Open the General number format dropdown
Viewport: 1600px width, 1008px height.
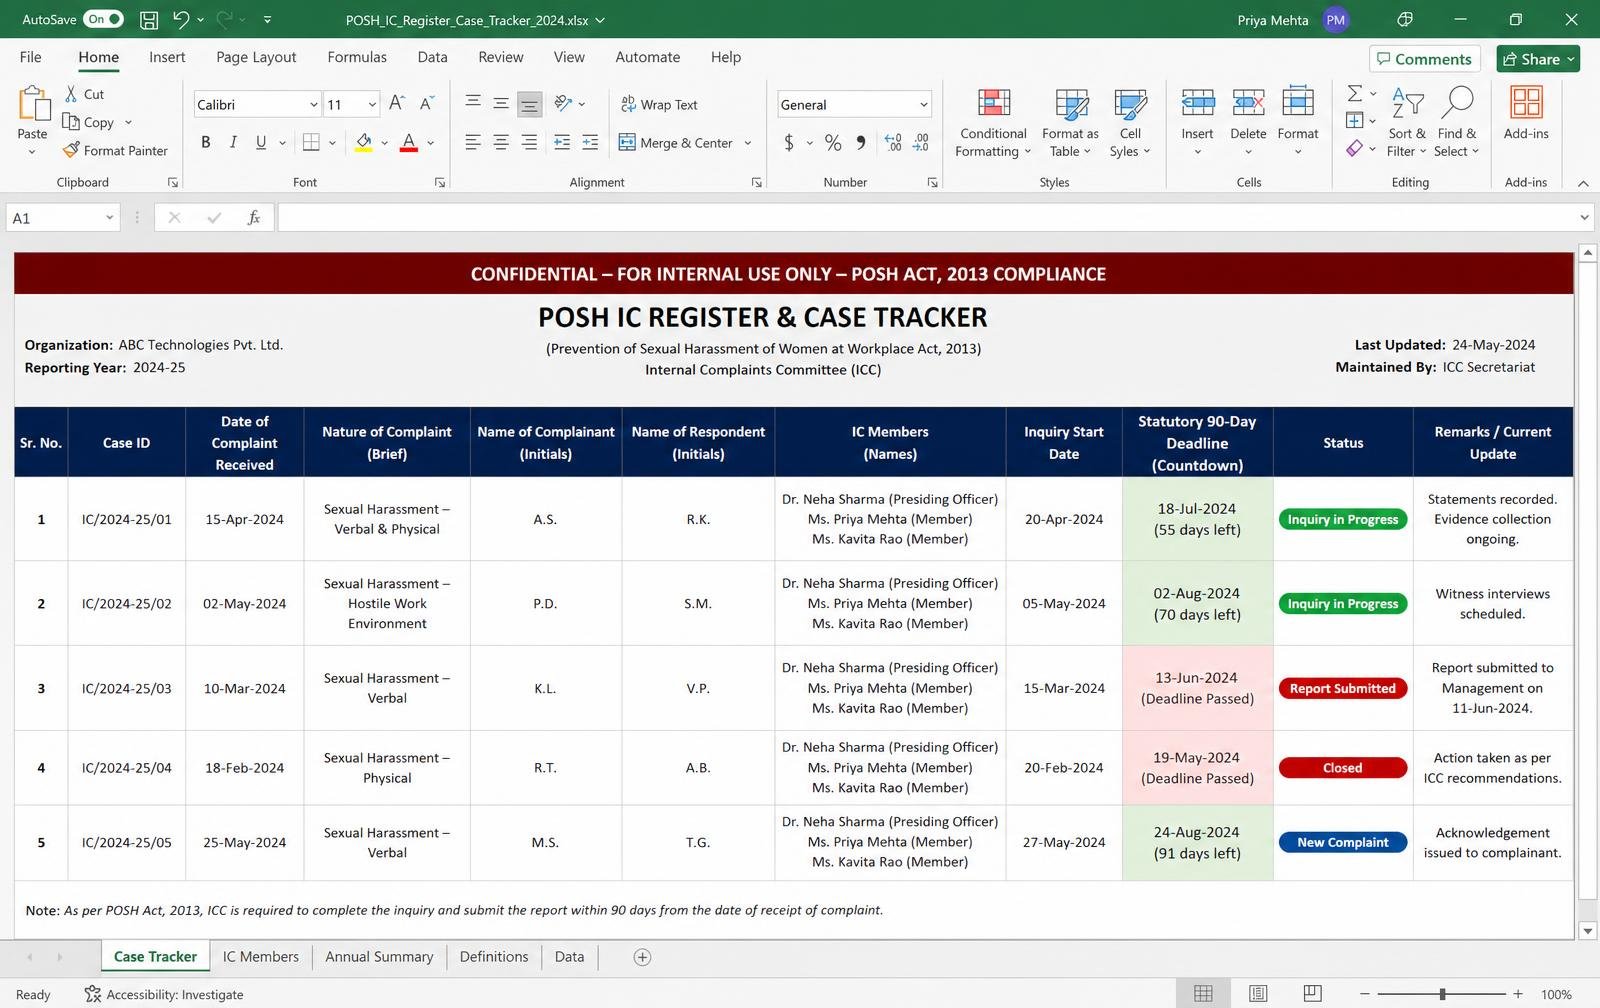[923, 104]
